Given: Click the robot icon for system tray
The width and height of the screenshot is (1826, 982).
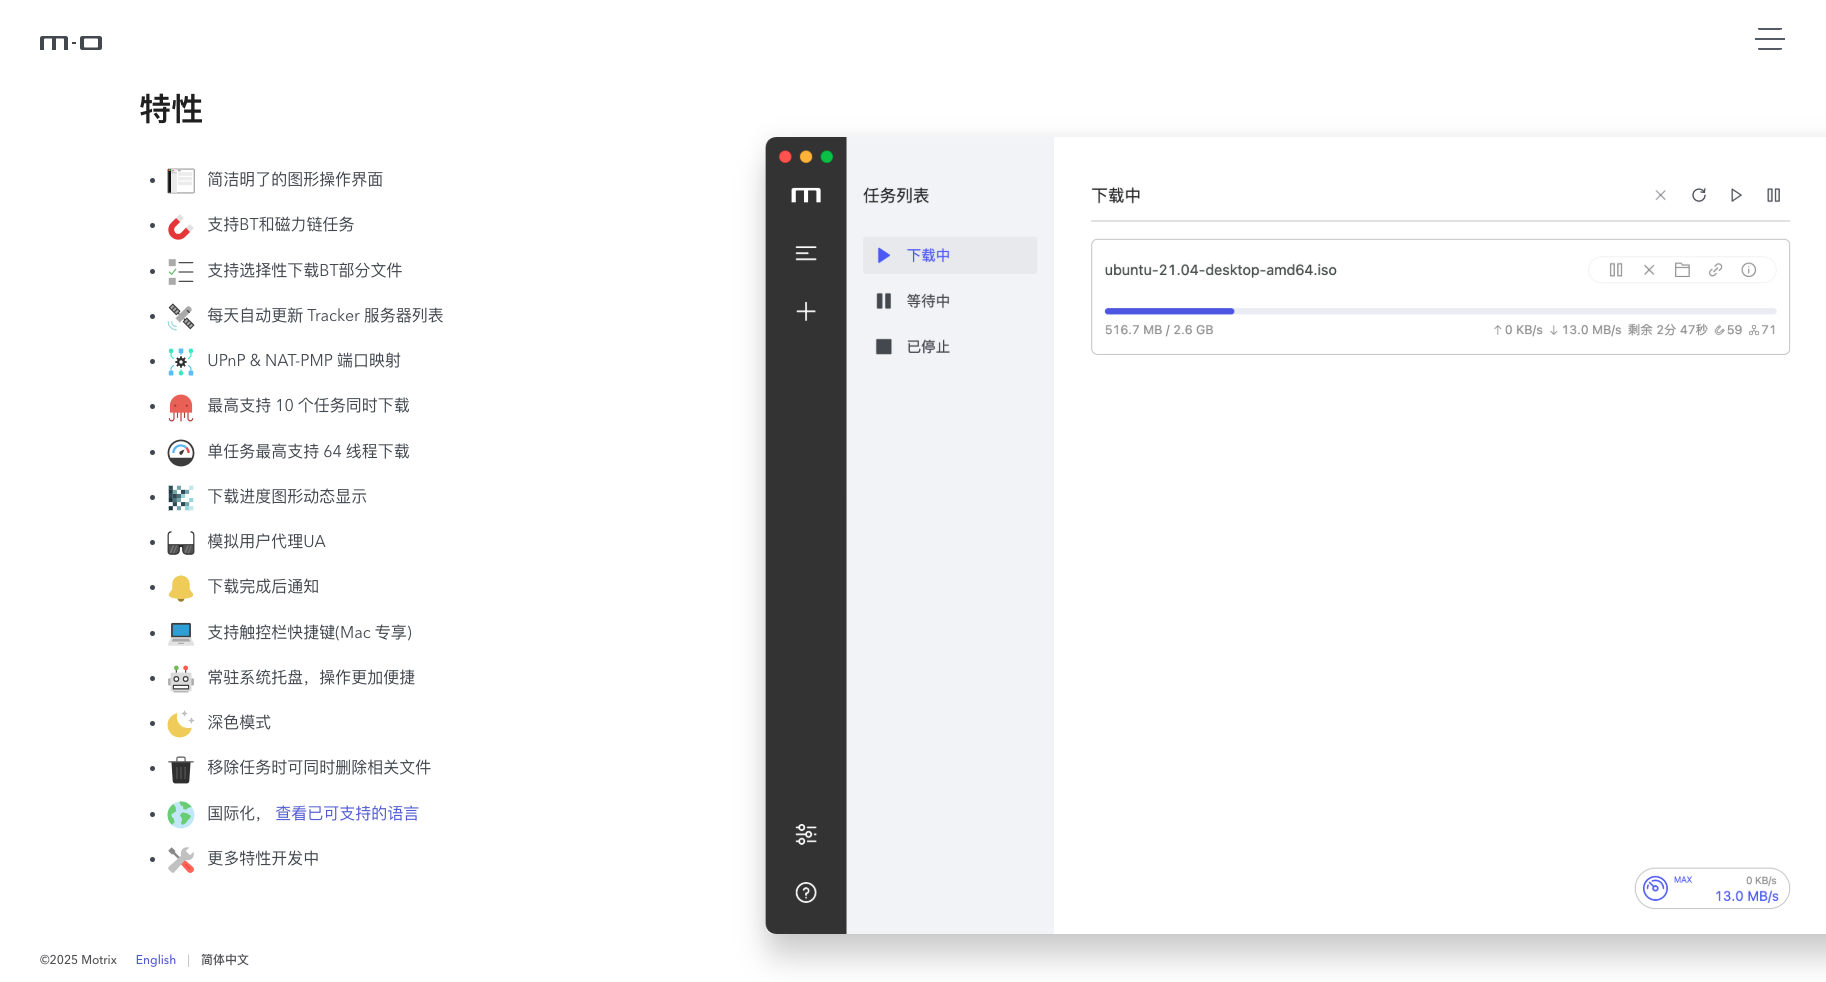Looking at the screenshot, I should tap(181, 678).
